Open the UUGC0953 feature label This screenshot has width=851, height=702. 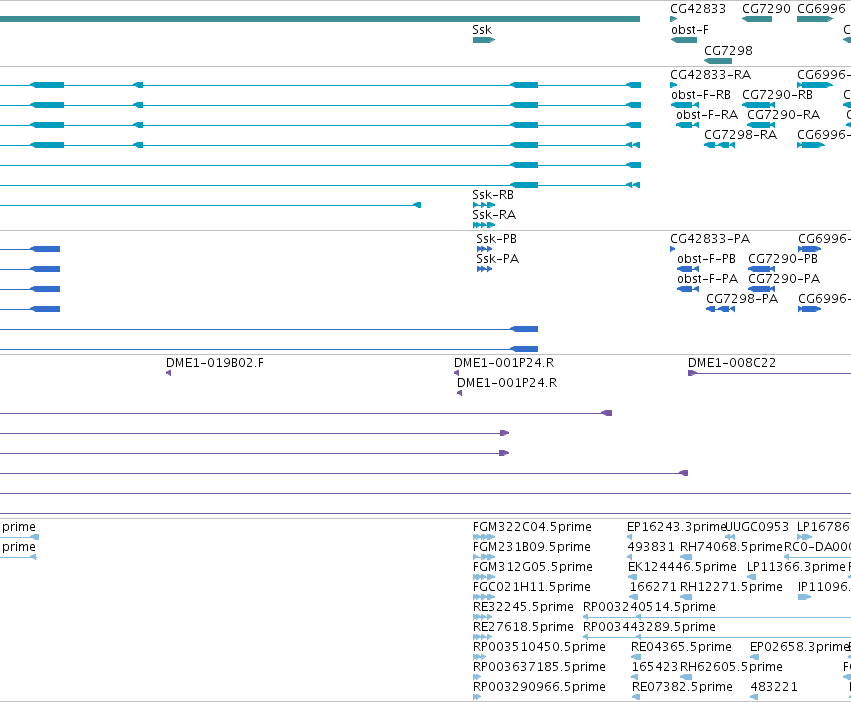pos(757,527)
